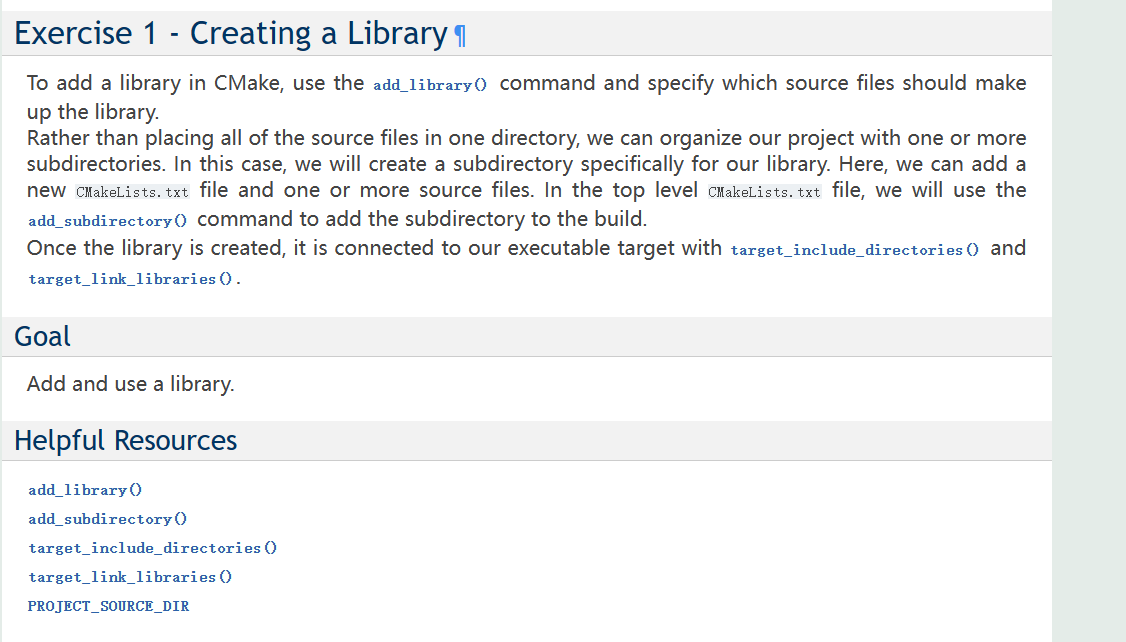Visit target_link_libraries() under Helpful Resources
Viewport: 1126px width, 642px height.
[130, 577]
